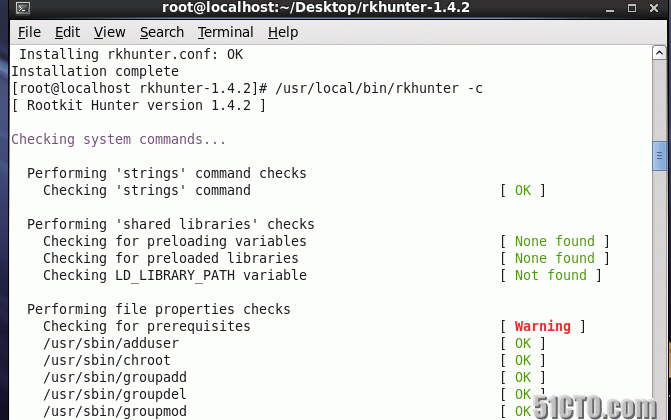The width and height of the screenshot is (671, 420).
Task: Maximize the terminal window
Action: click(632, 8)
